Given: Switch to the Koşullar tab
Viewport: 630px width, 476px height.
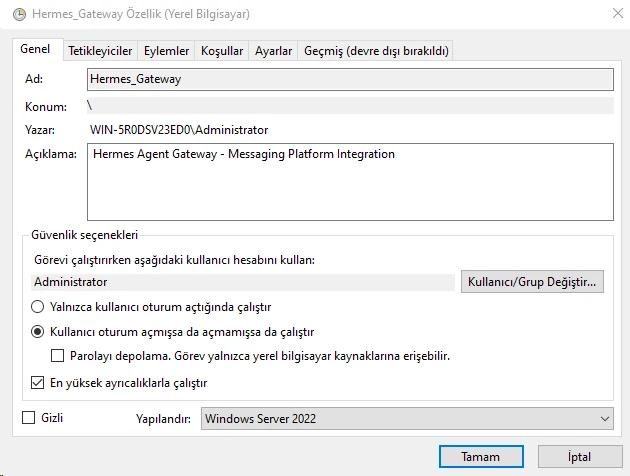Looking at the screenshot, I should pyautogui.click(x=222, y=51).
